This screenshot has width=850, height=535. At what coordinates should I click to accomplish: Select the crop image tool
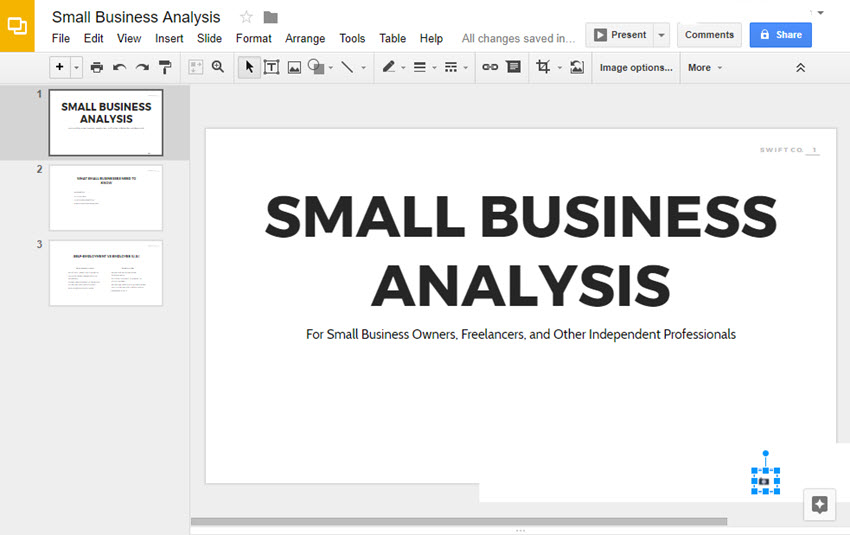tap(543, 67)
